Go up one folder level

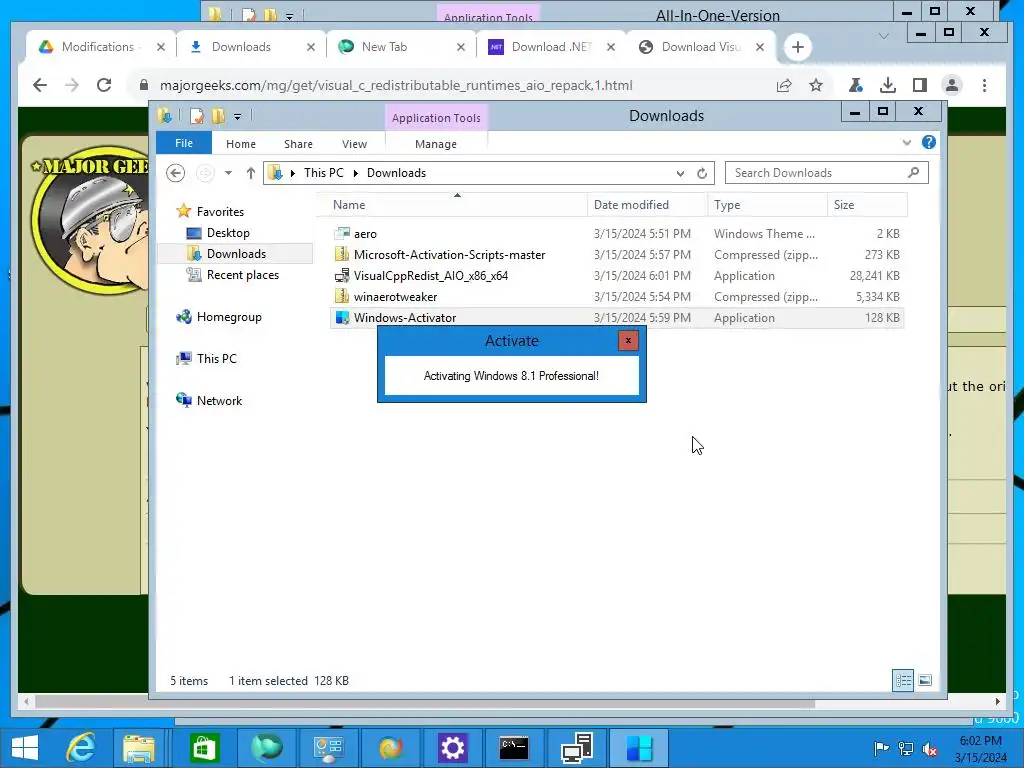pos(250,173)
